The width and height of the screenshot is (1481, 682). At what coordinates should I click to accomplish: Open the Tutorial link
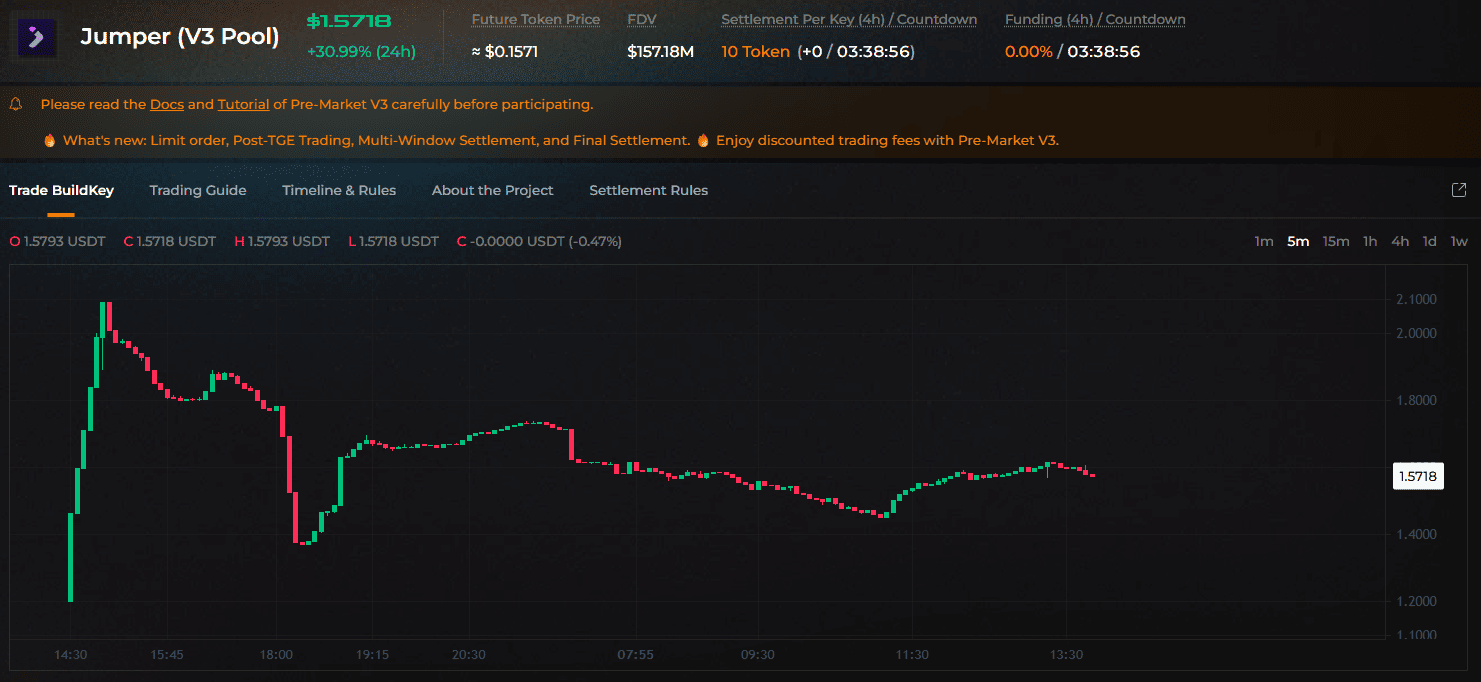point(243,104)
